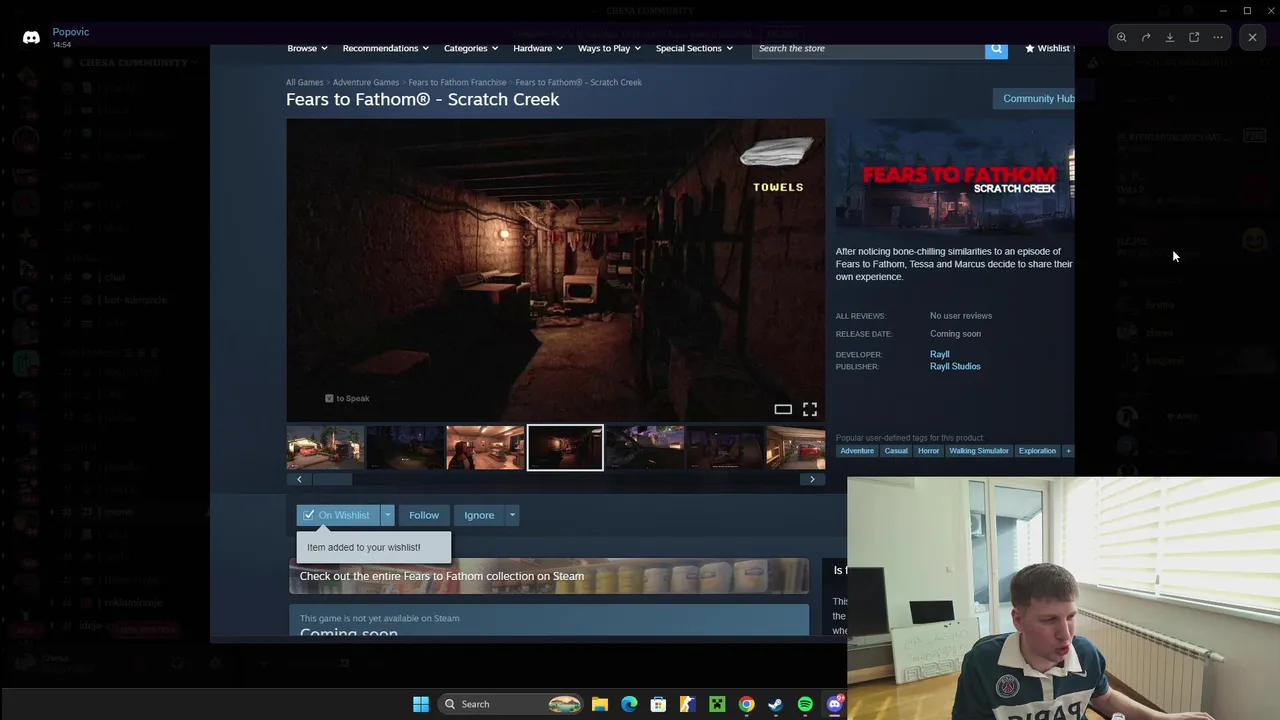Image resolution: width=1280 pixels, height=720 pixels.
Task: Select the Walking Simulator tag
Action: [979, 451]
